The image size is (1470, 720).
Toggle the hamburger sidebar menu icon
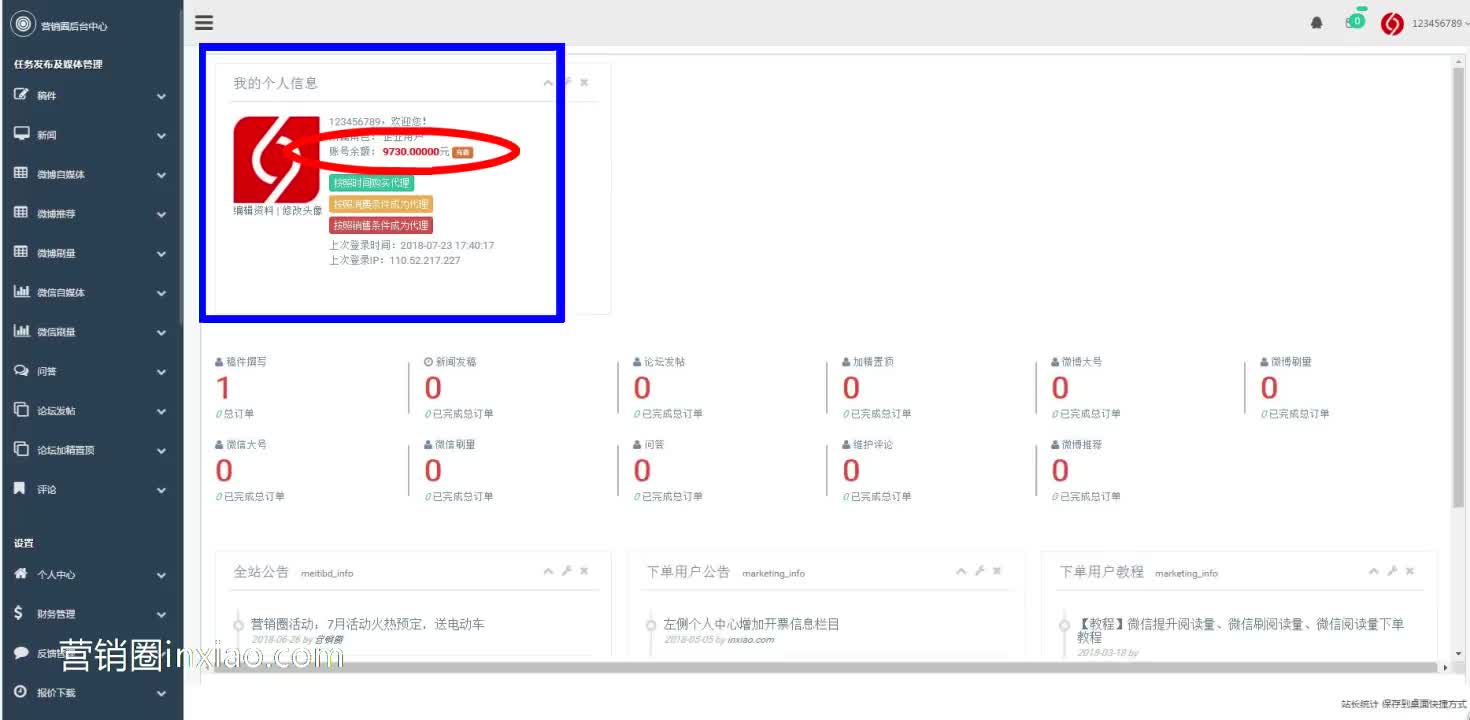[204, 22]
